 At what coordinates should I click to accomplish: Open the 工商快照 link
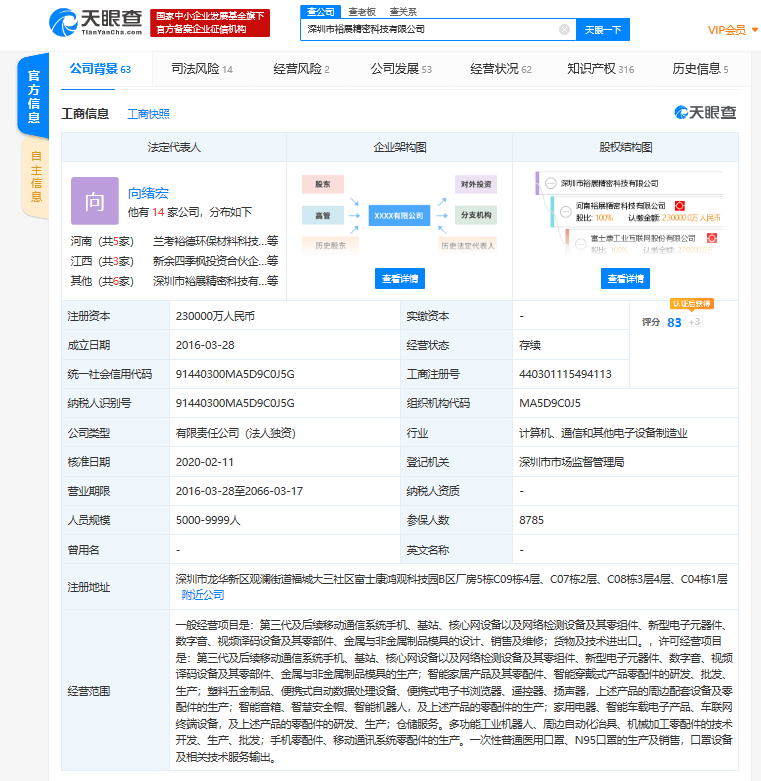pyautogui.click(x=148, y=114)
